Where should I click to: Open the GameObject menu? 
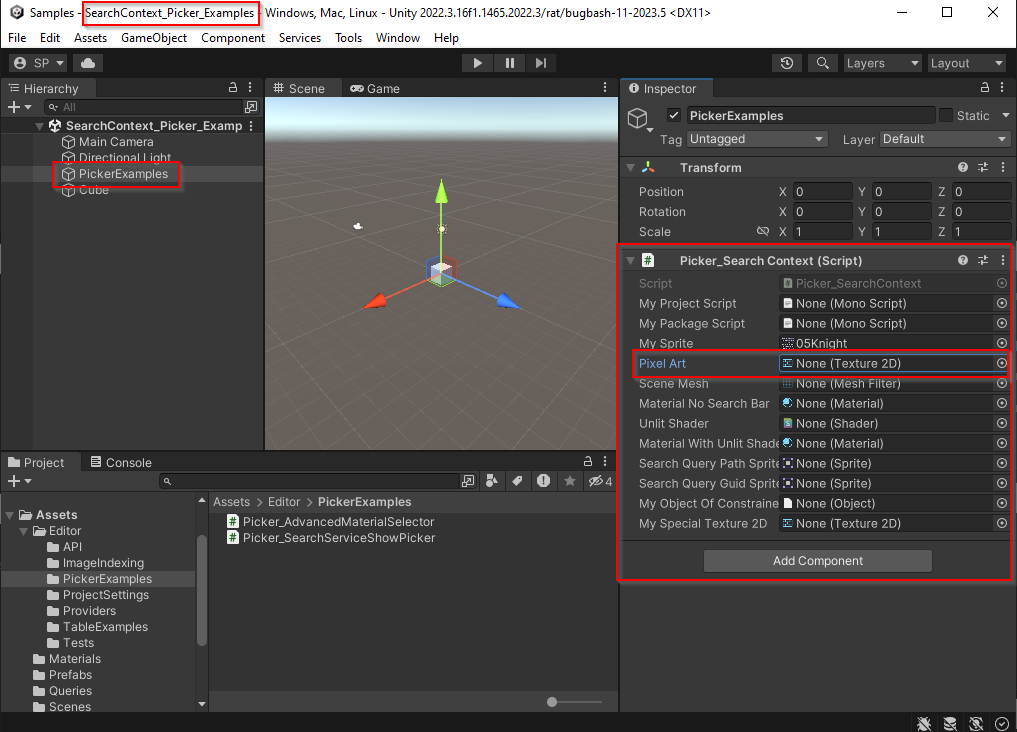(x=153, y=38)
